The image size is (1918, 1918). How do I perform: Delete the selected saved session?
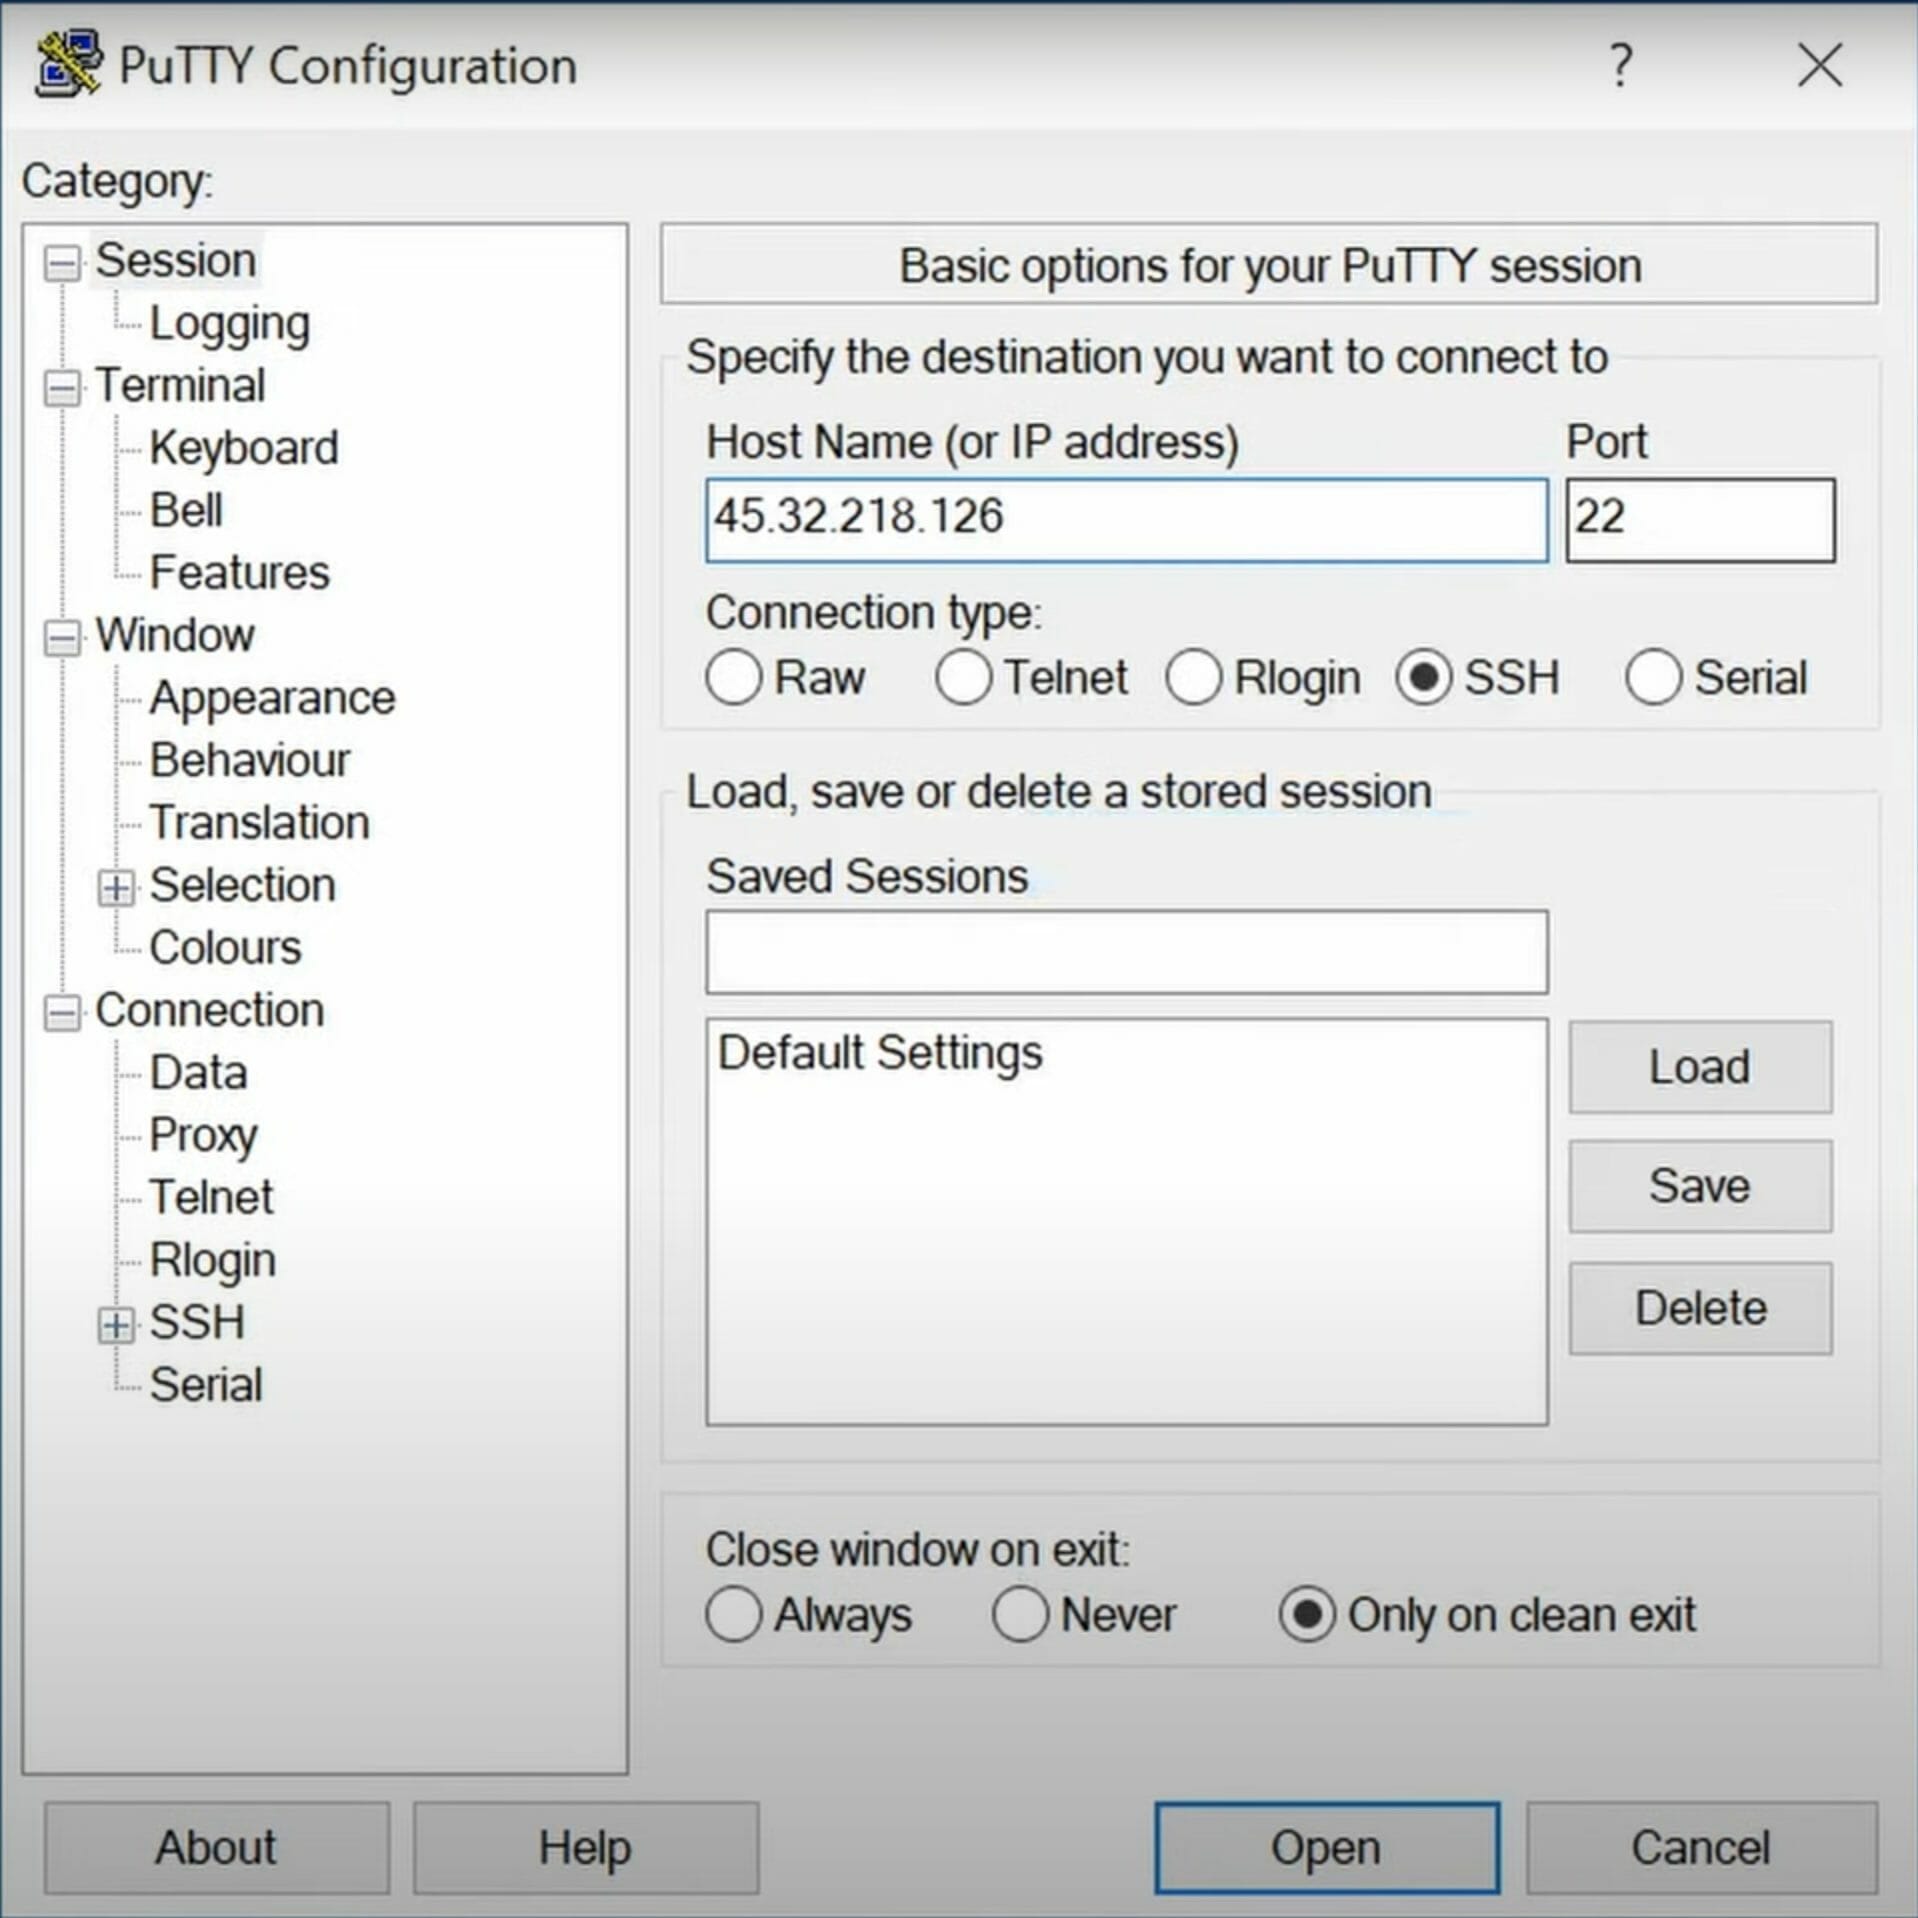[1699, 1308]
